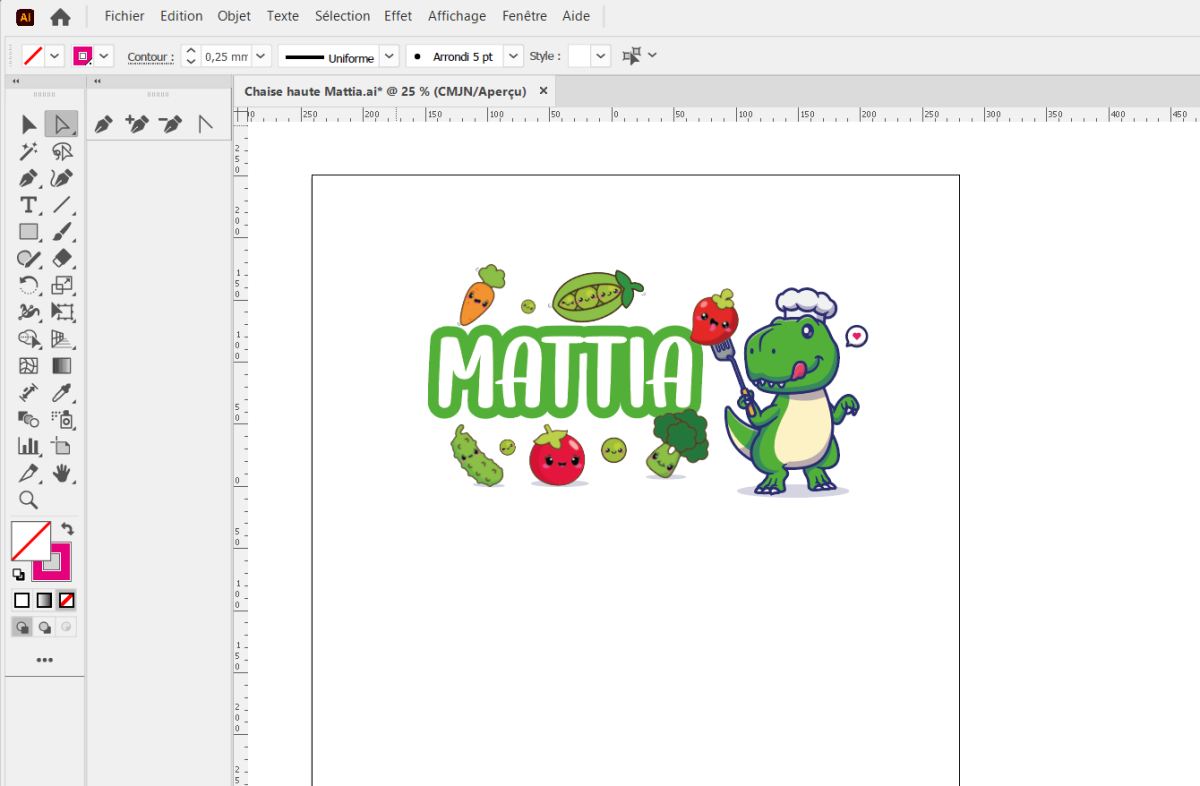Open the Effet menu

(x=398, y=16)
